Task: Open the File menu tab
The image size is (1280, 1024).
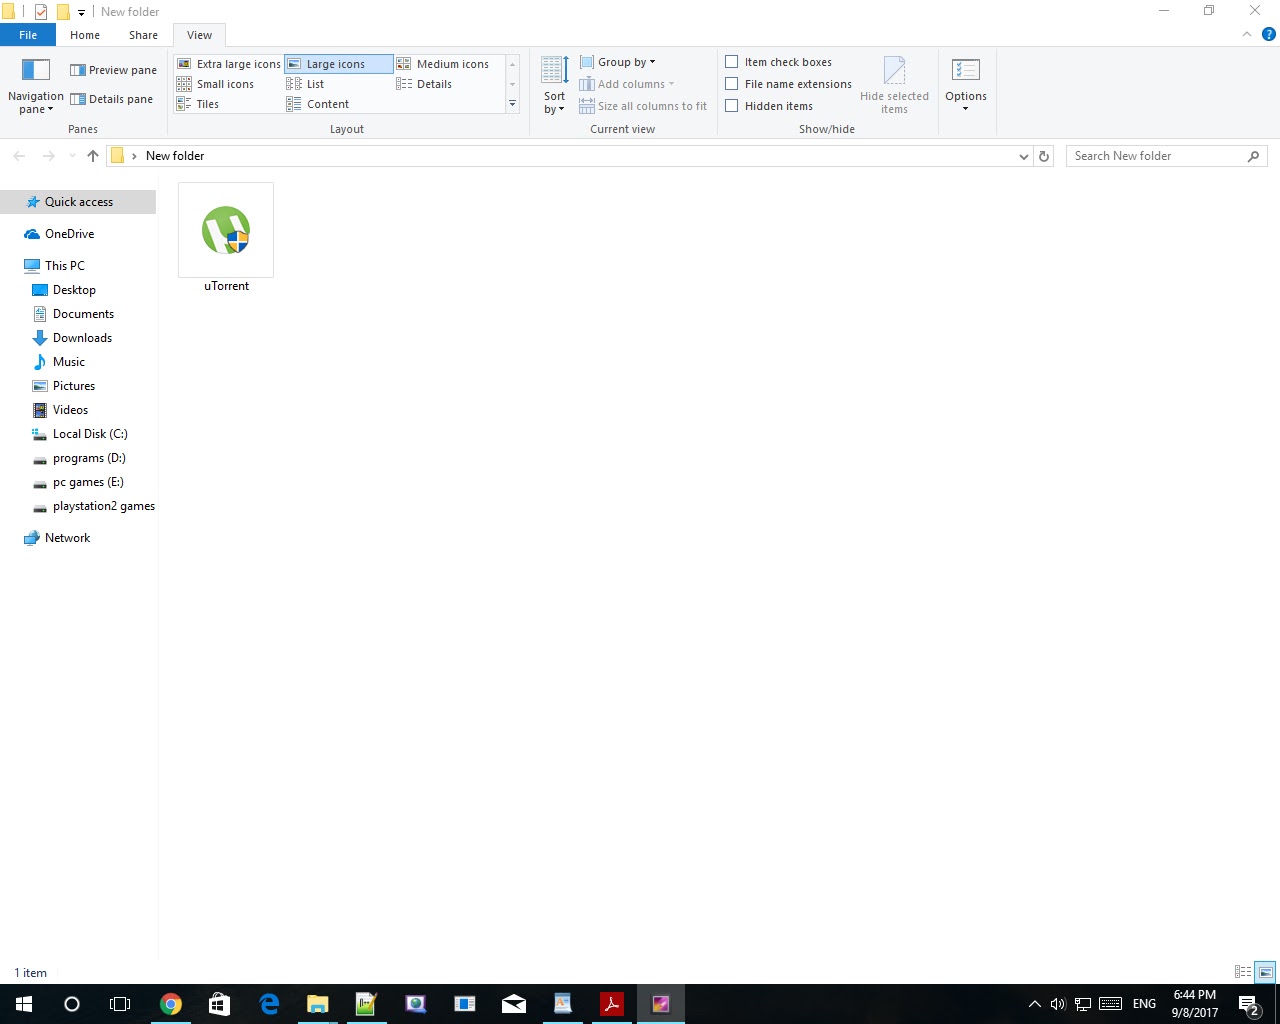Action: (28, 35)
